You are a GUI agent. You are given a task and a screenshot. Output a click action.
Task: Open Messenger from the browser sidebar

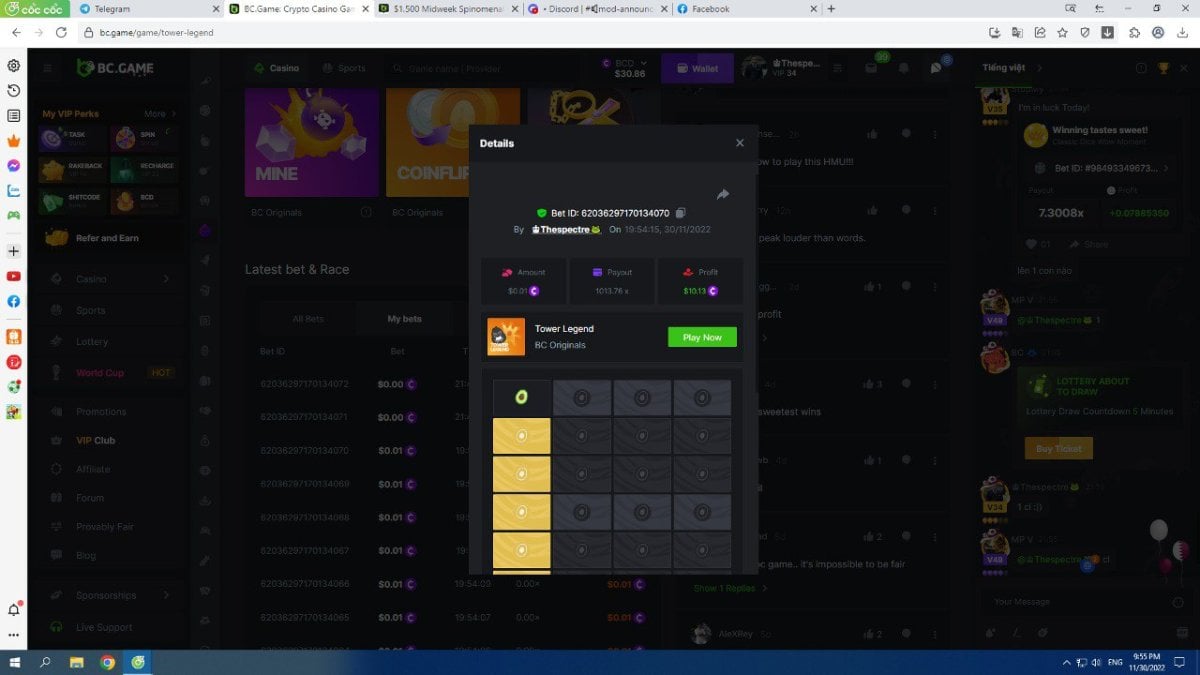14,166
